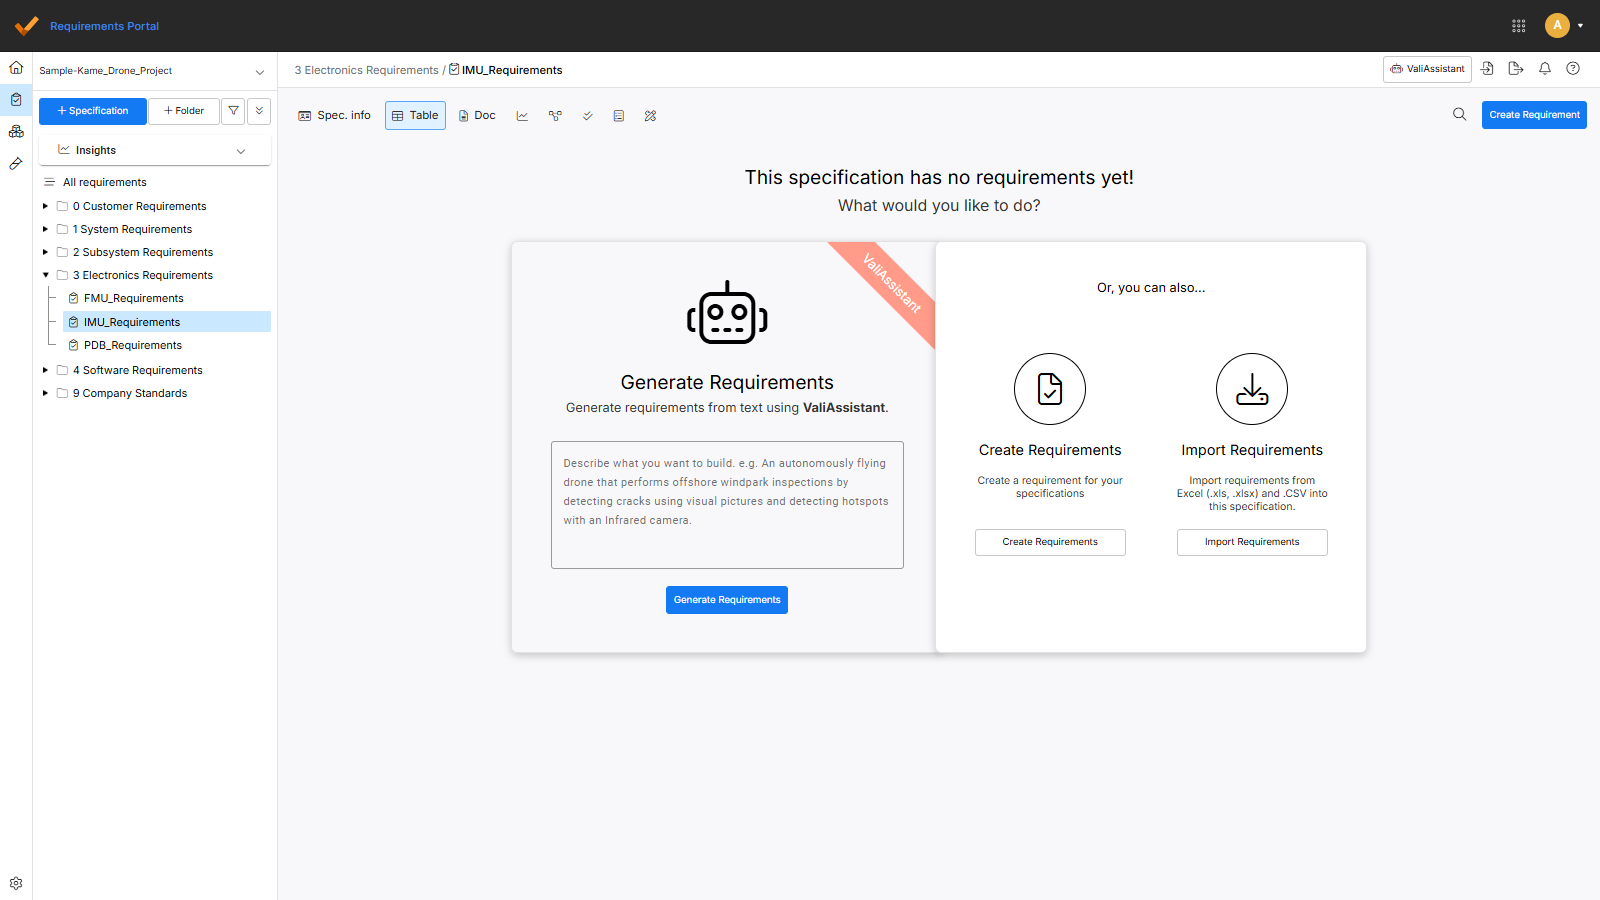Open the settings gear in left sidebar

(16, 883)
